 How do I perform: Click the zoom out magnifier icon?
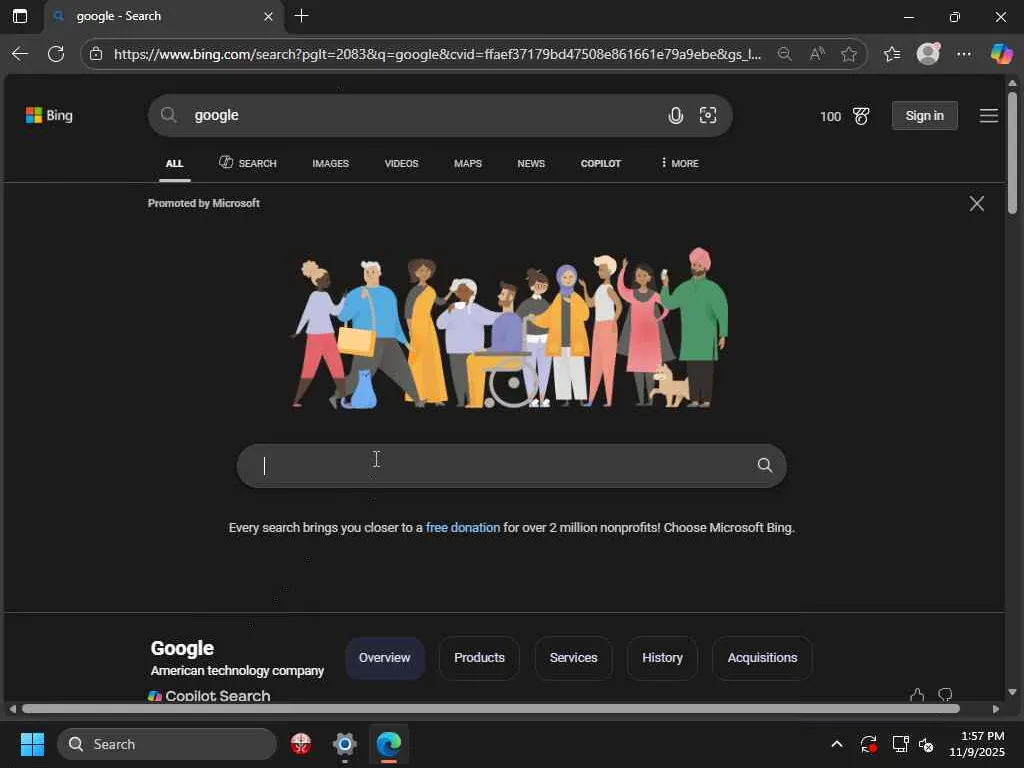[x=785, y=54]
